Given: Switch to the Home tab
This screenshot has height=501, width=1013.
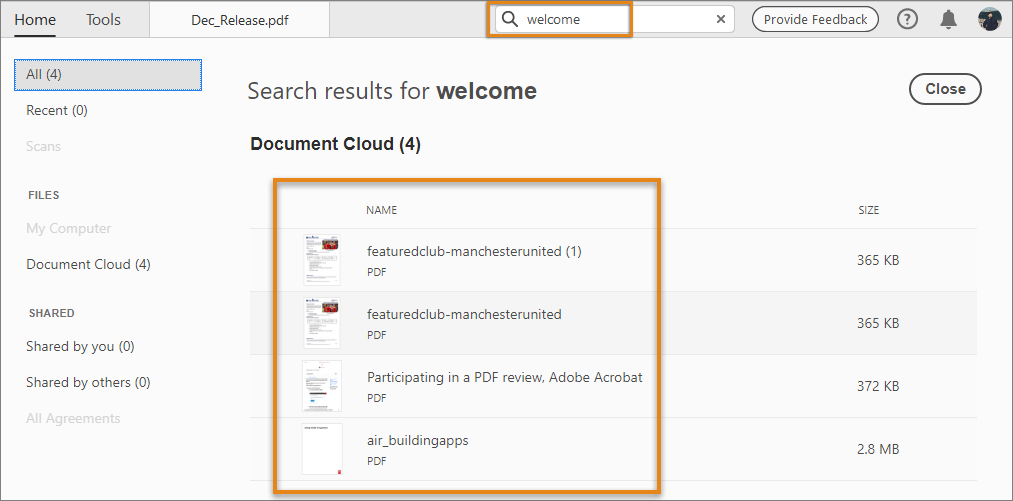Looking at the screenshot, I should tap(35, 19).
